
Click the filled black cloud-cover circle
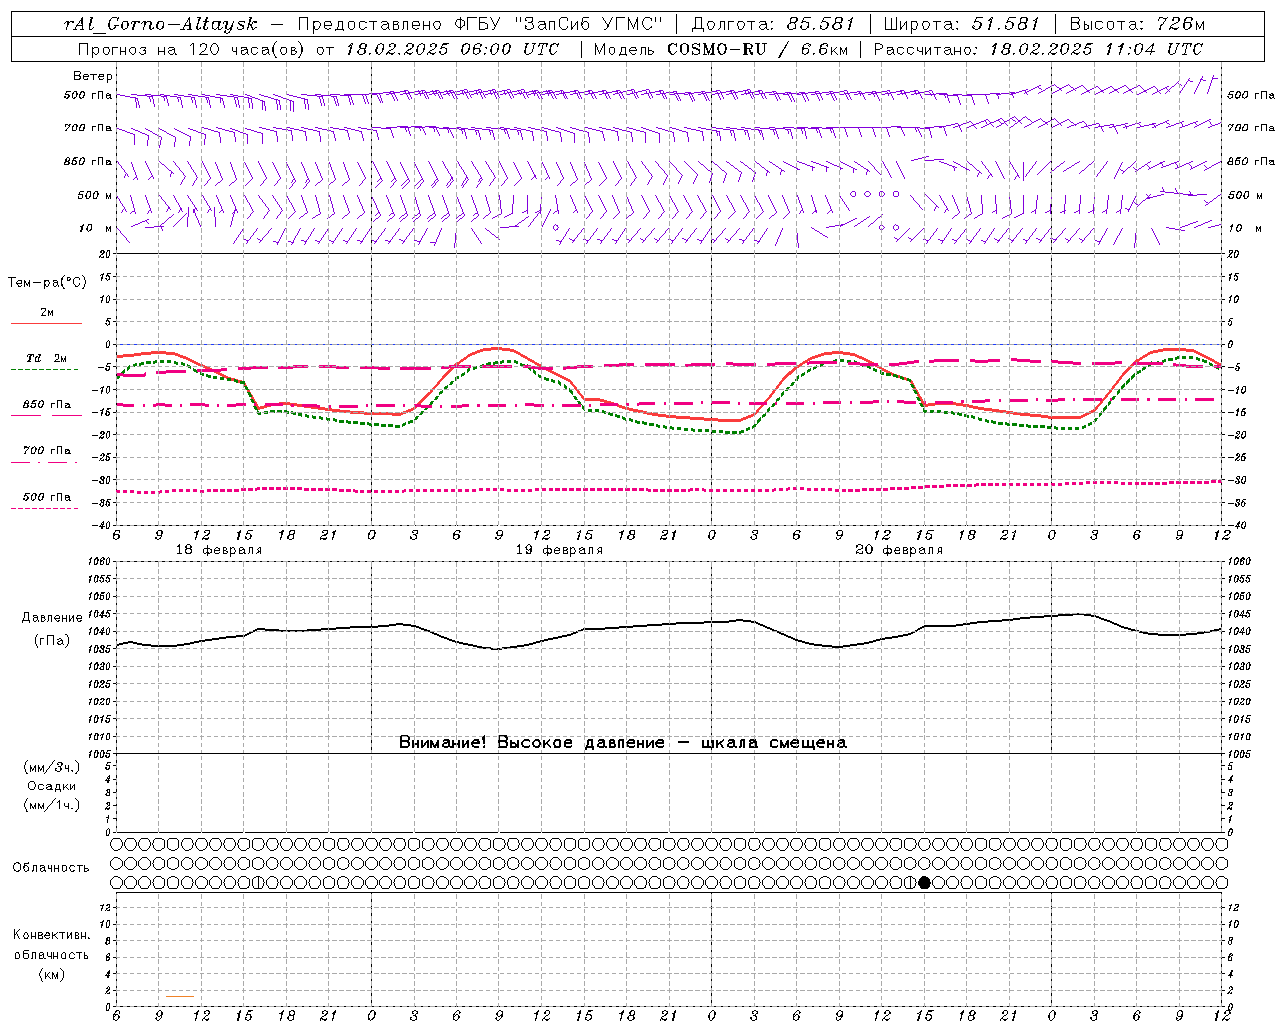(x=924, y=882)
